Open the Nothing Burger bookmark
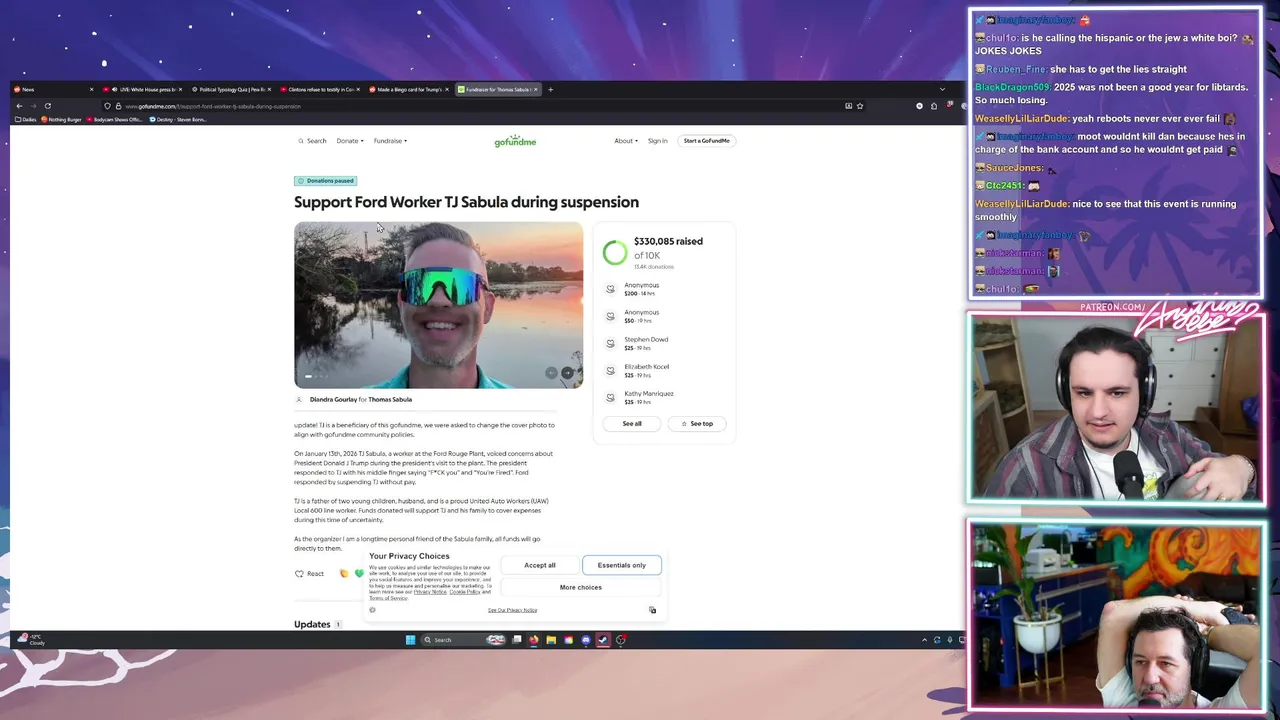 coord(62,120)
